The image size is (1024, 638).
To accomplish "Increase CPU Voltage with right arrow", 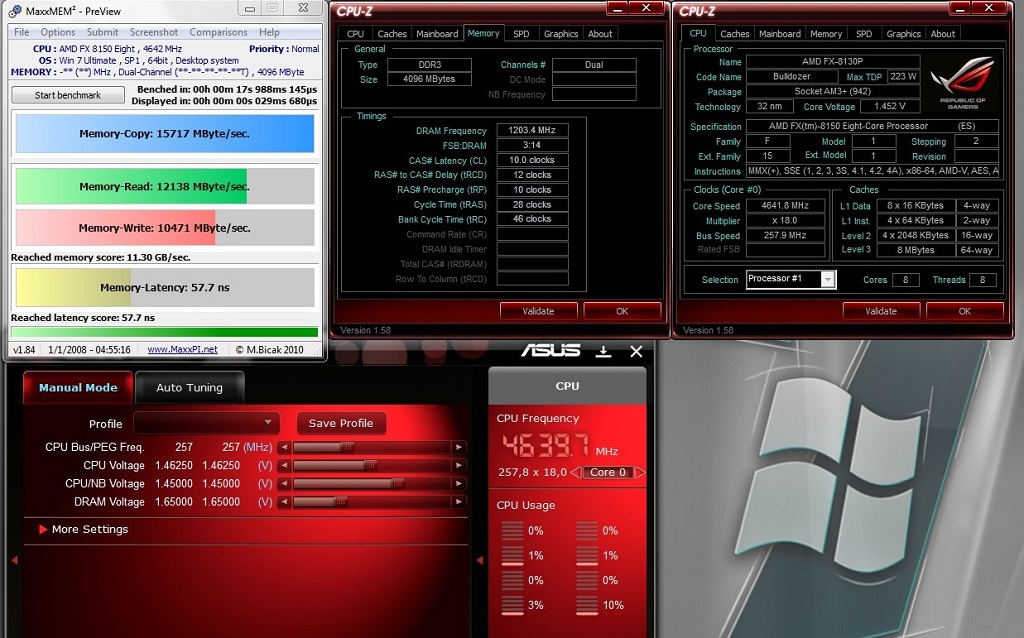I will (459, 466).
